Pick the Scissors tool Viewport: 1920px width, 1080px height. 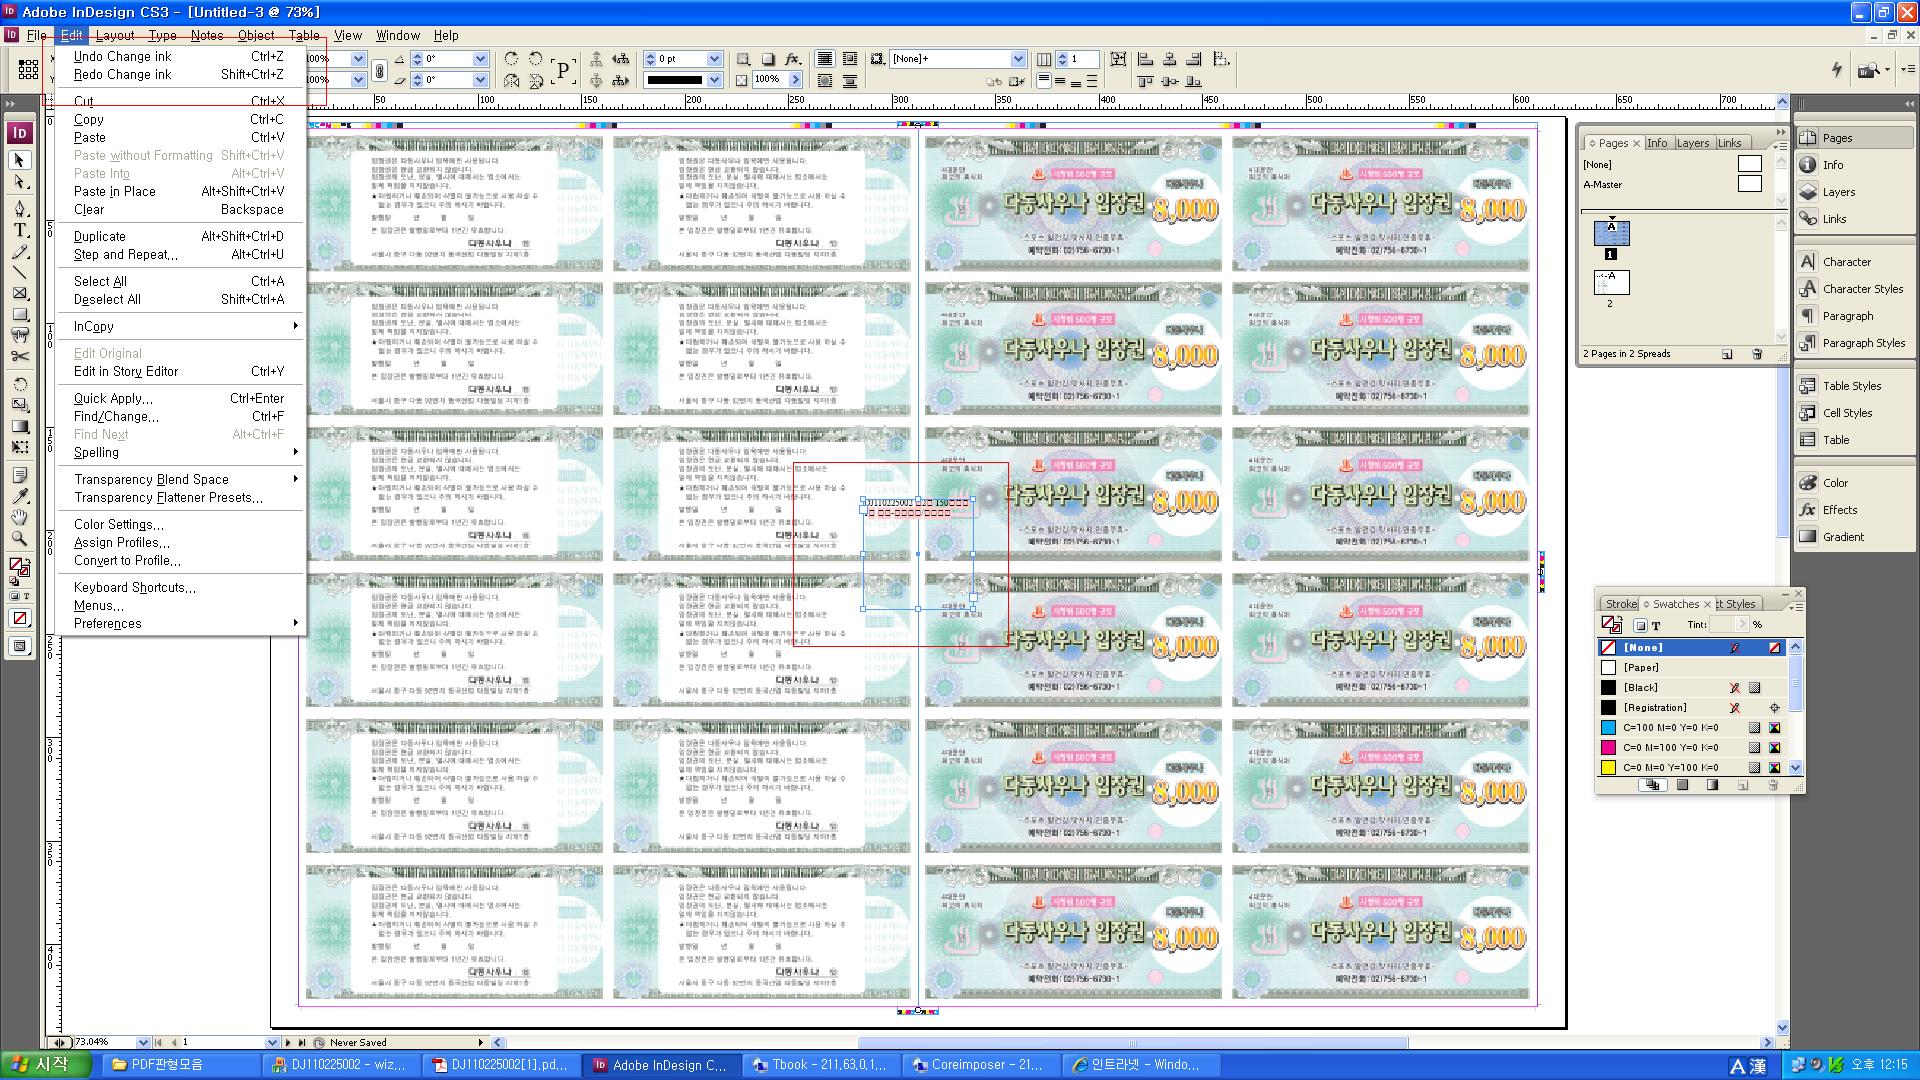[19, 356]
